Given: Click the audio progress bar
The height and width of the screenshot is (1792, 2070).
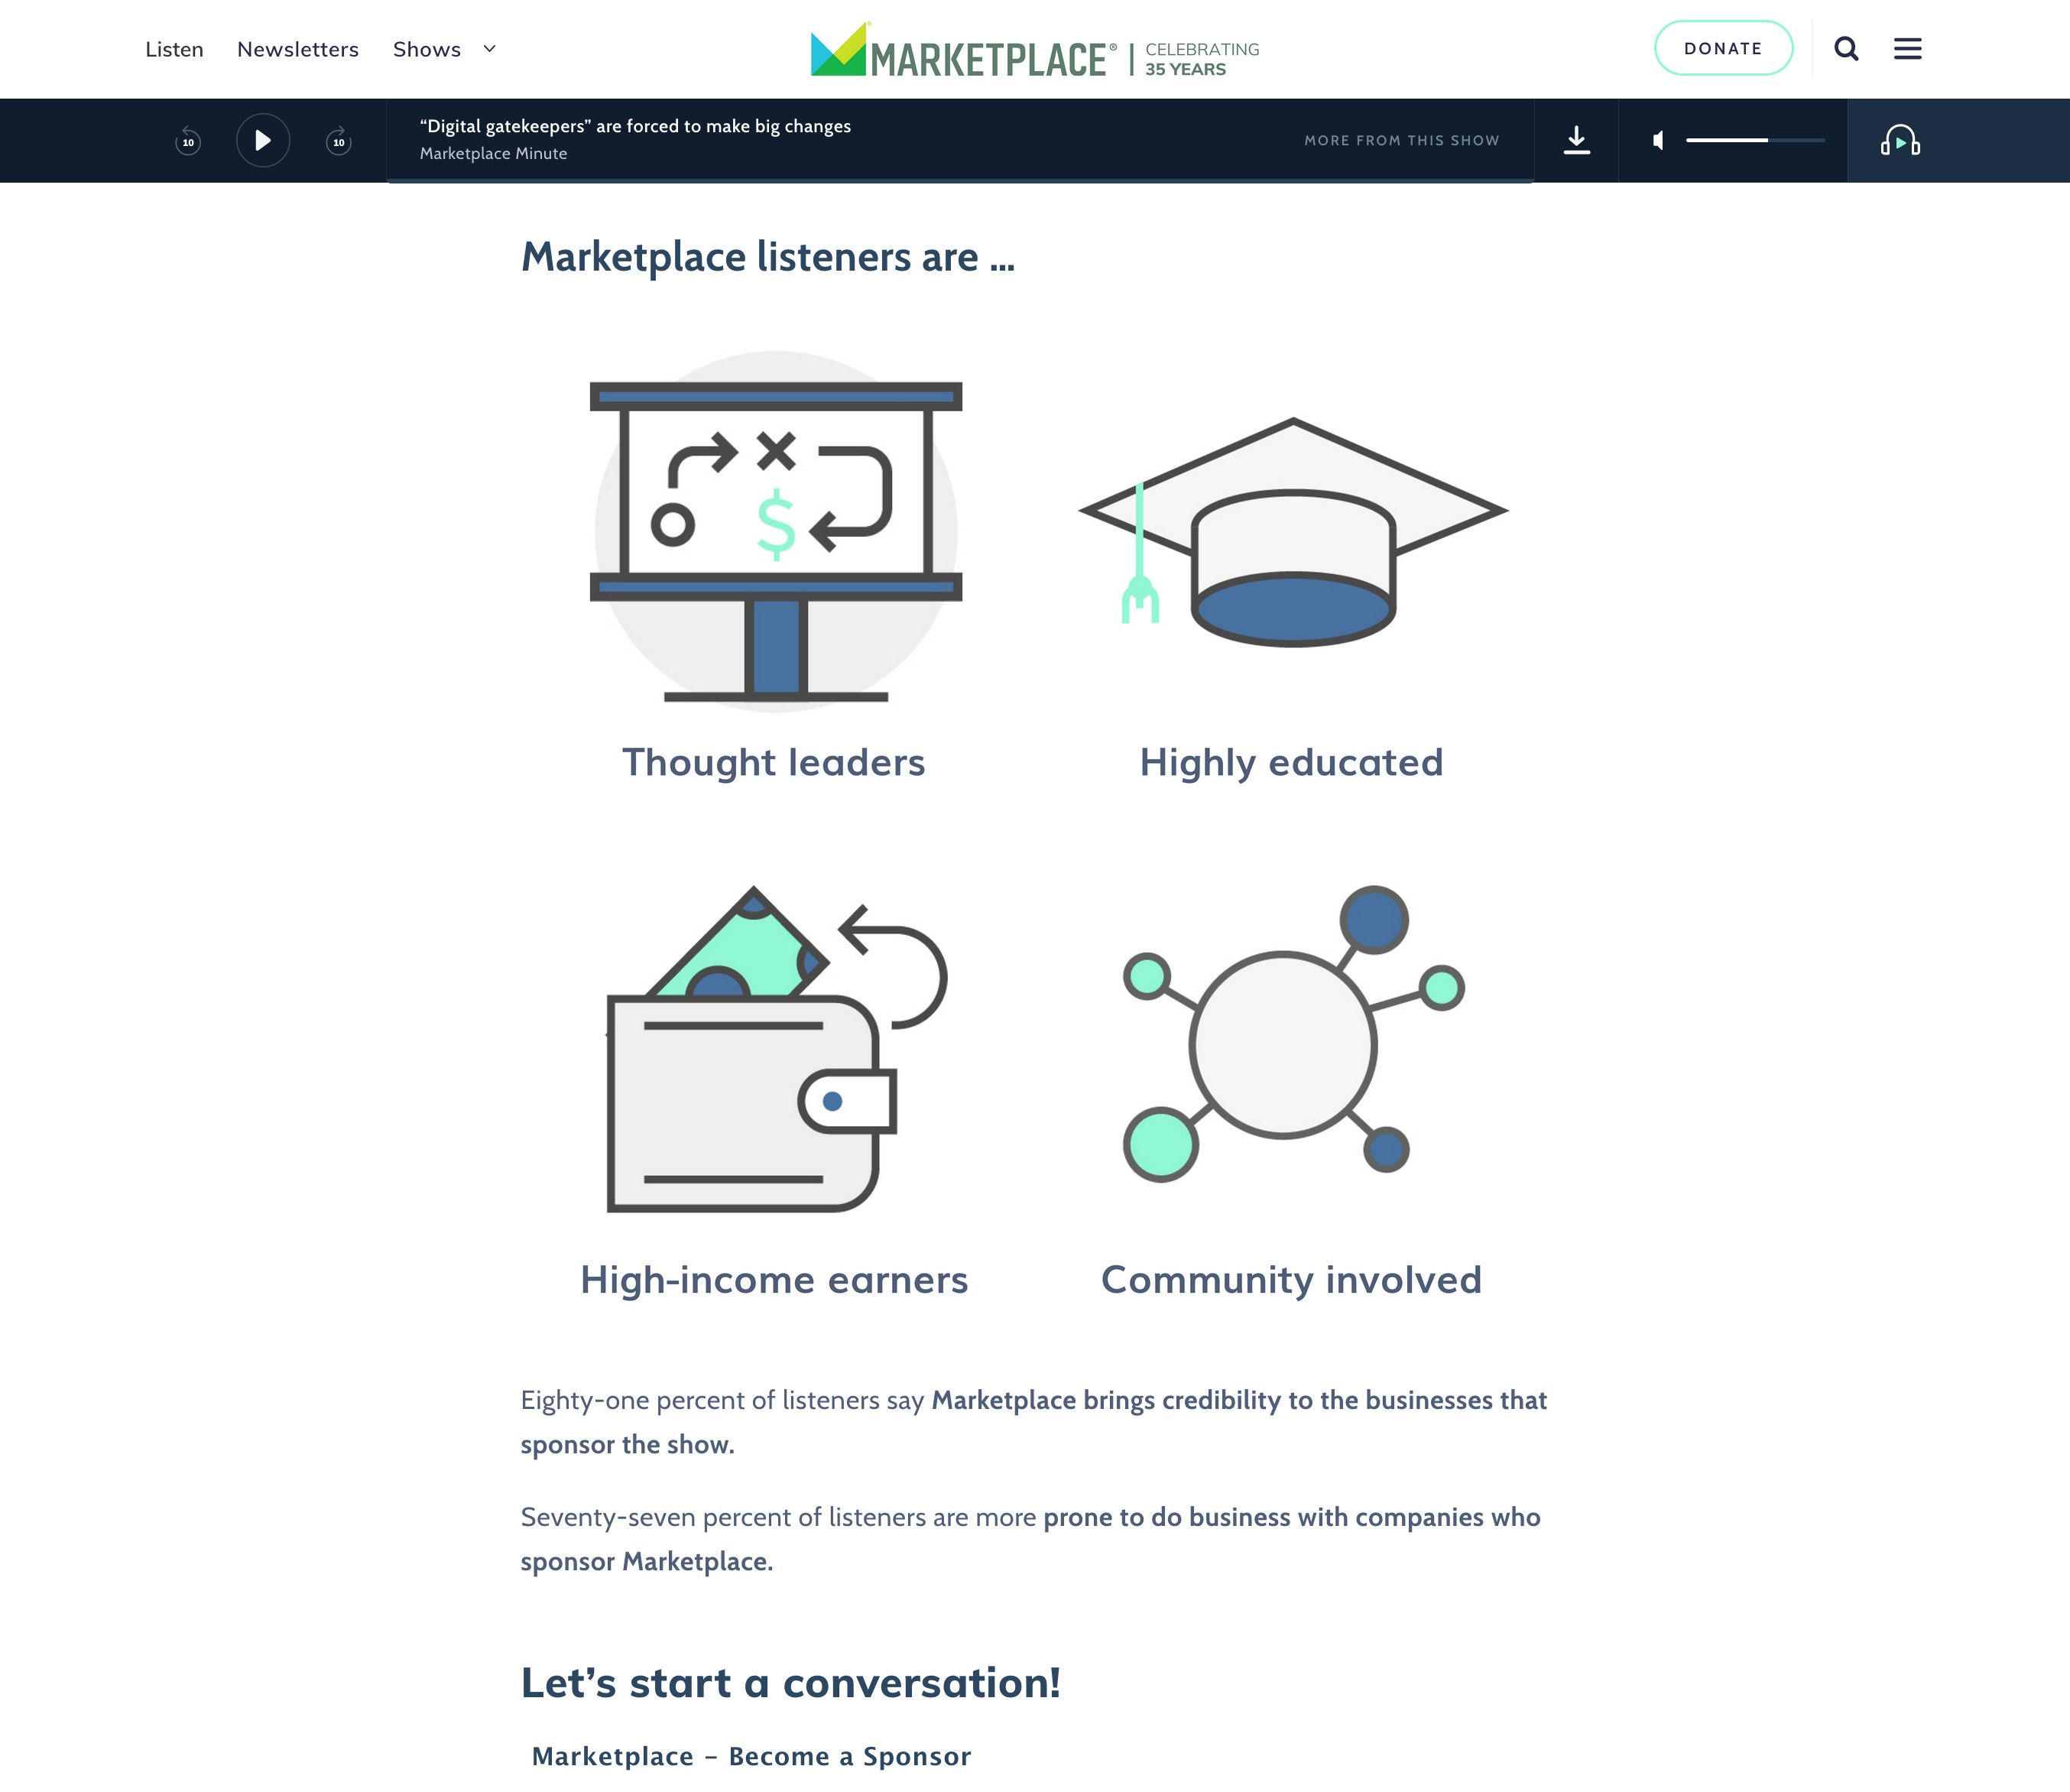Looking at the screenshot, I should point(960,181).
